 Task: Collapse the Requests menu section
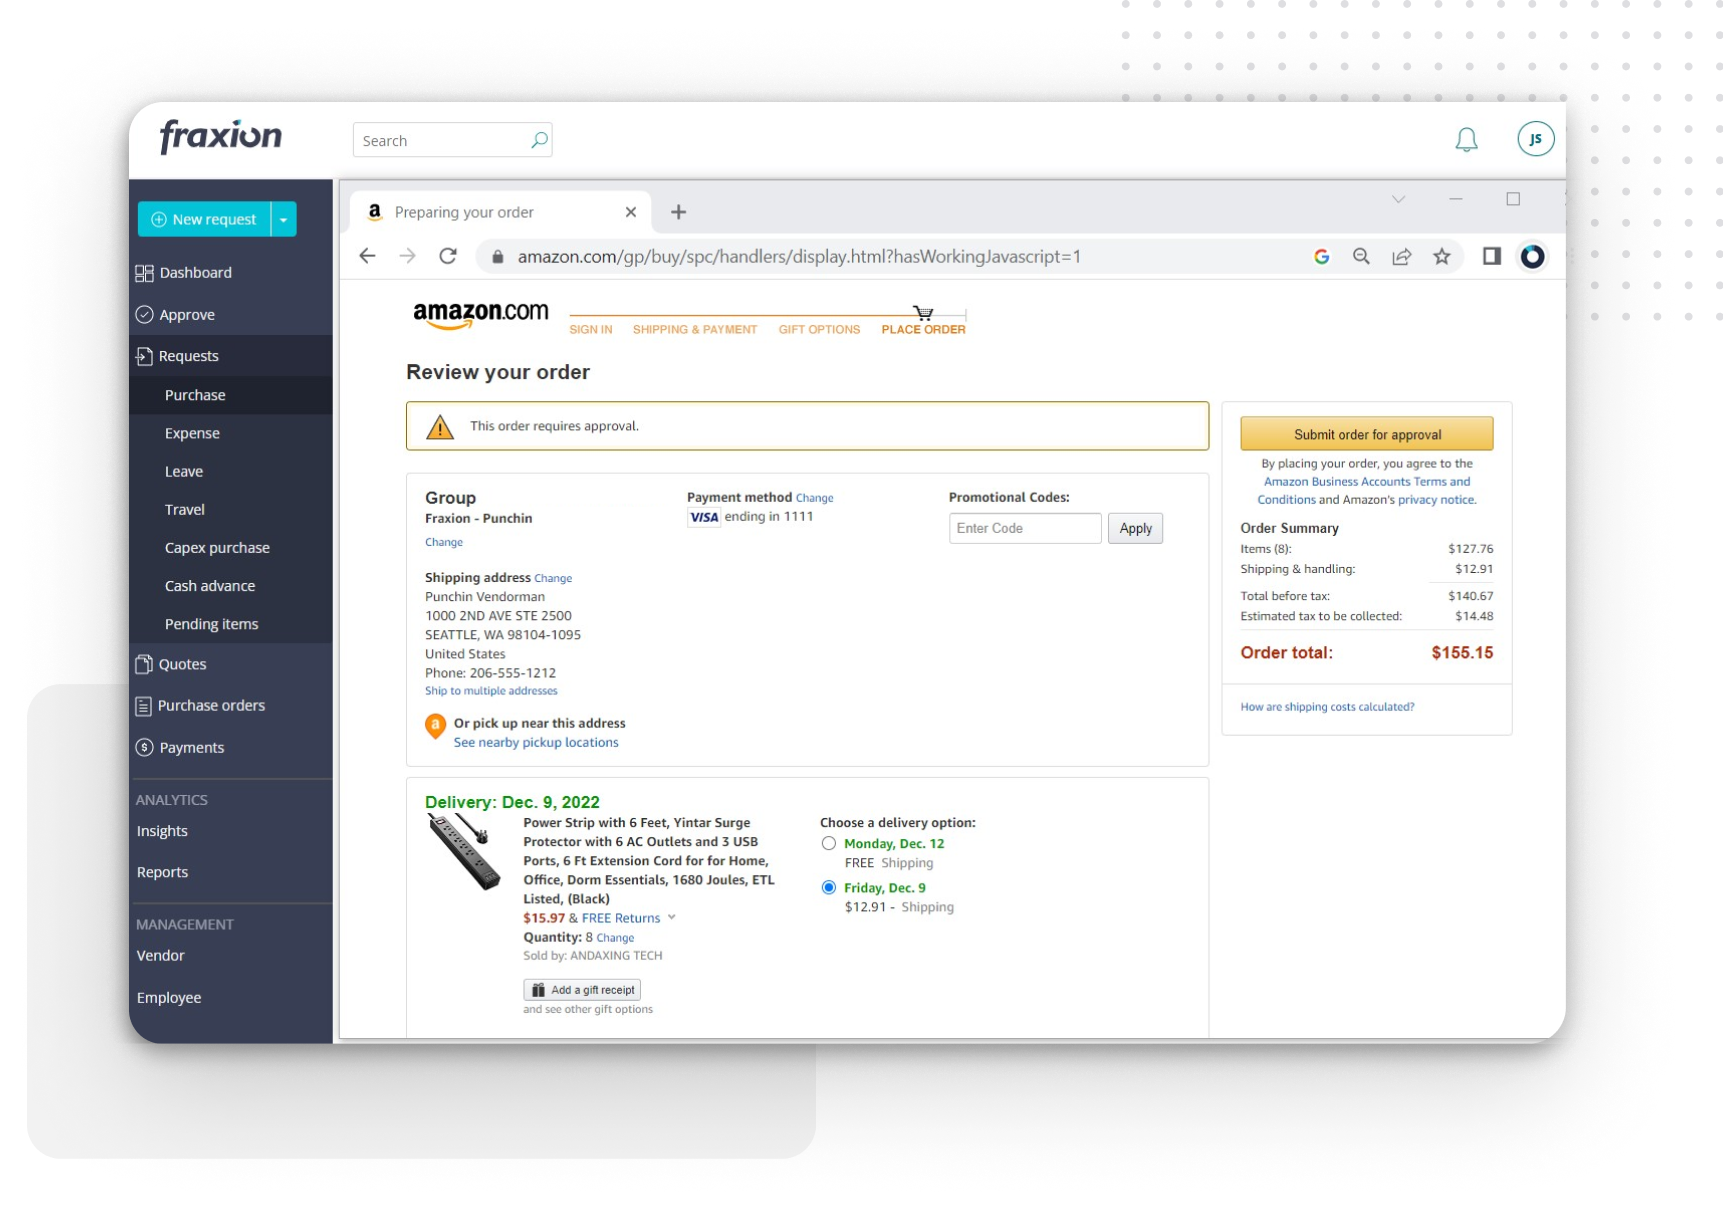[x=189, y=356]
